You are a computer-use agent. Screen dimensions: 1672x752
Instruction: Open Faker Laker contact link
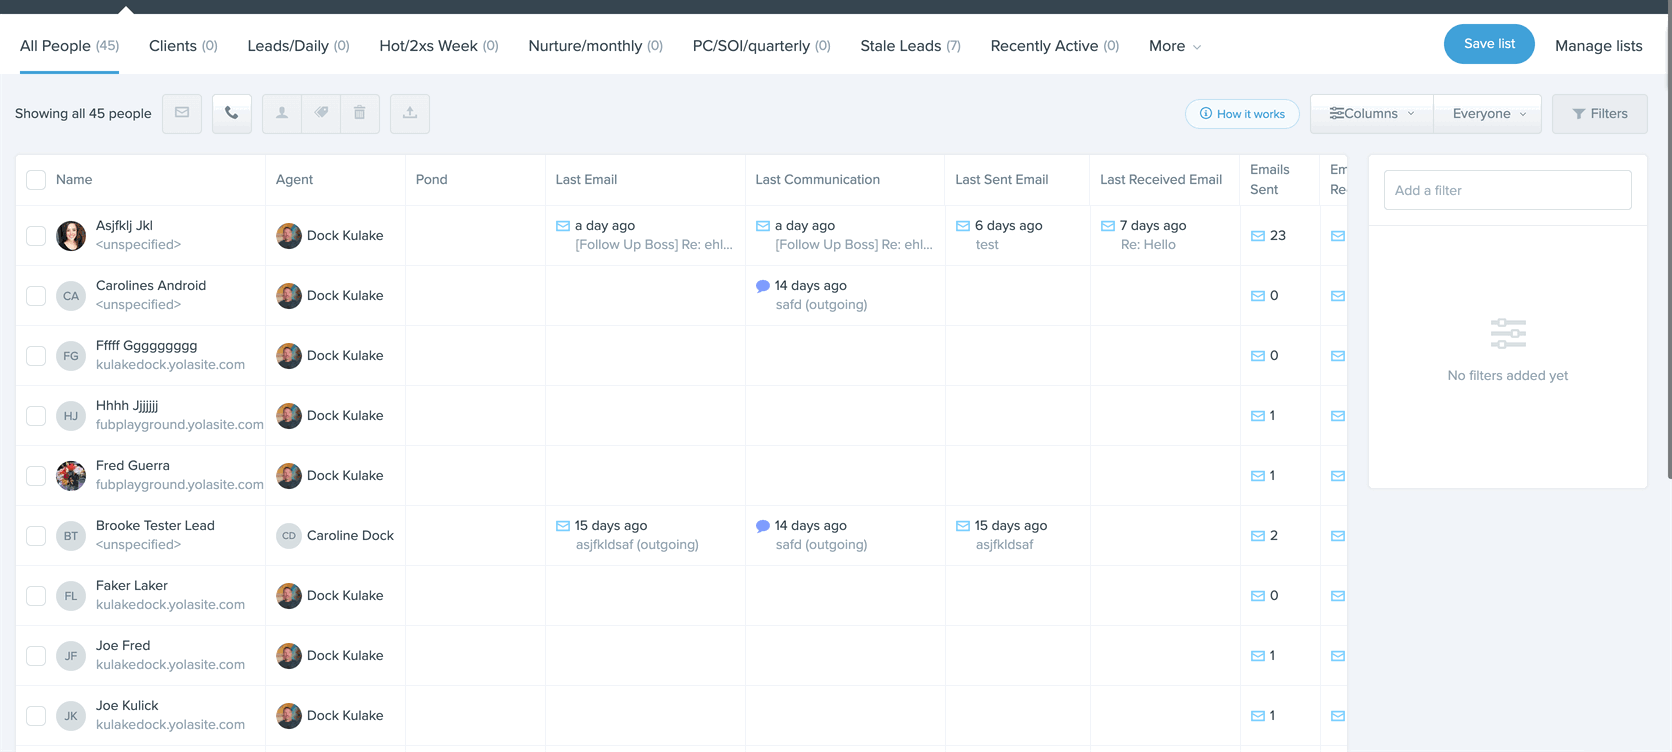[x=132, y=586]
